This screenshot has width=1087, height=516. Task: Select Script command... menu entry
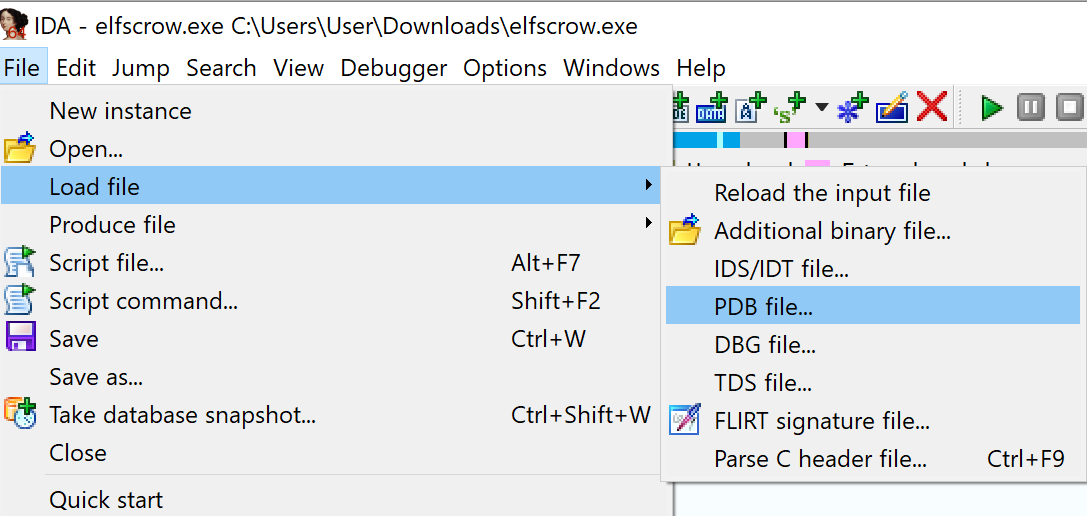(337, 301)
